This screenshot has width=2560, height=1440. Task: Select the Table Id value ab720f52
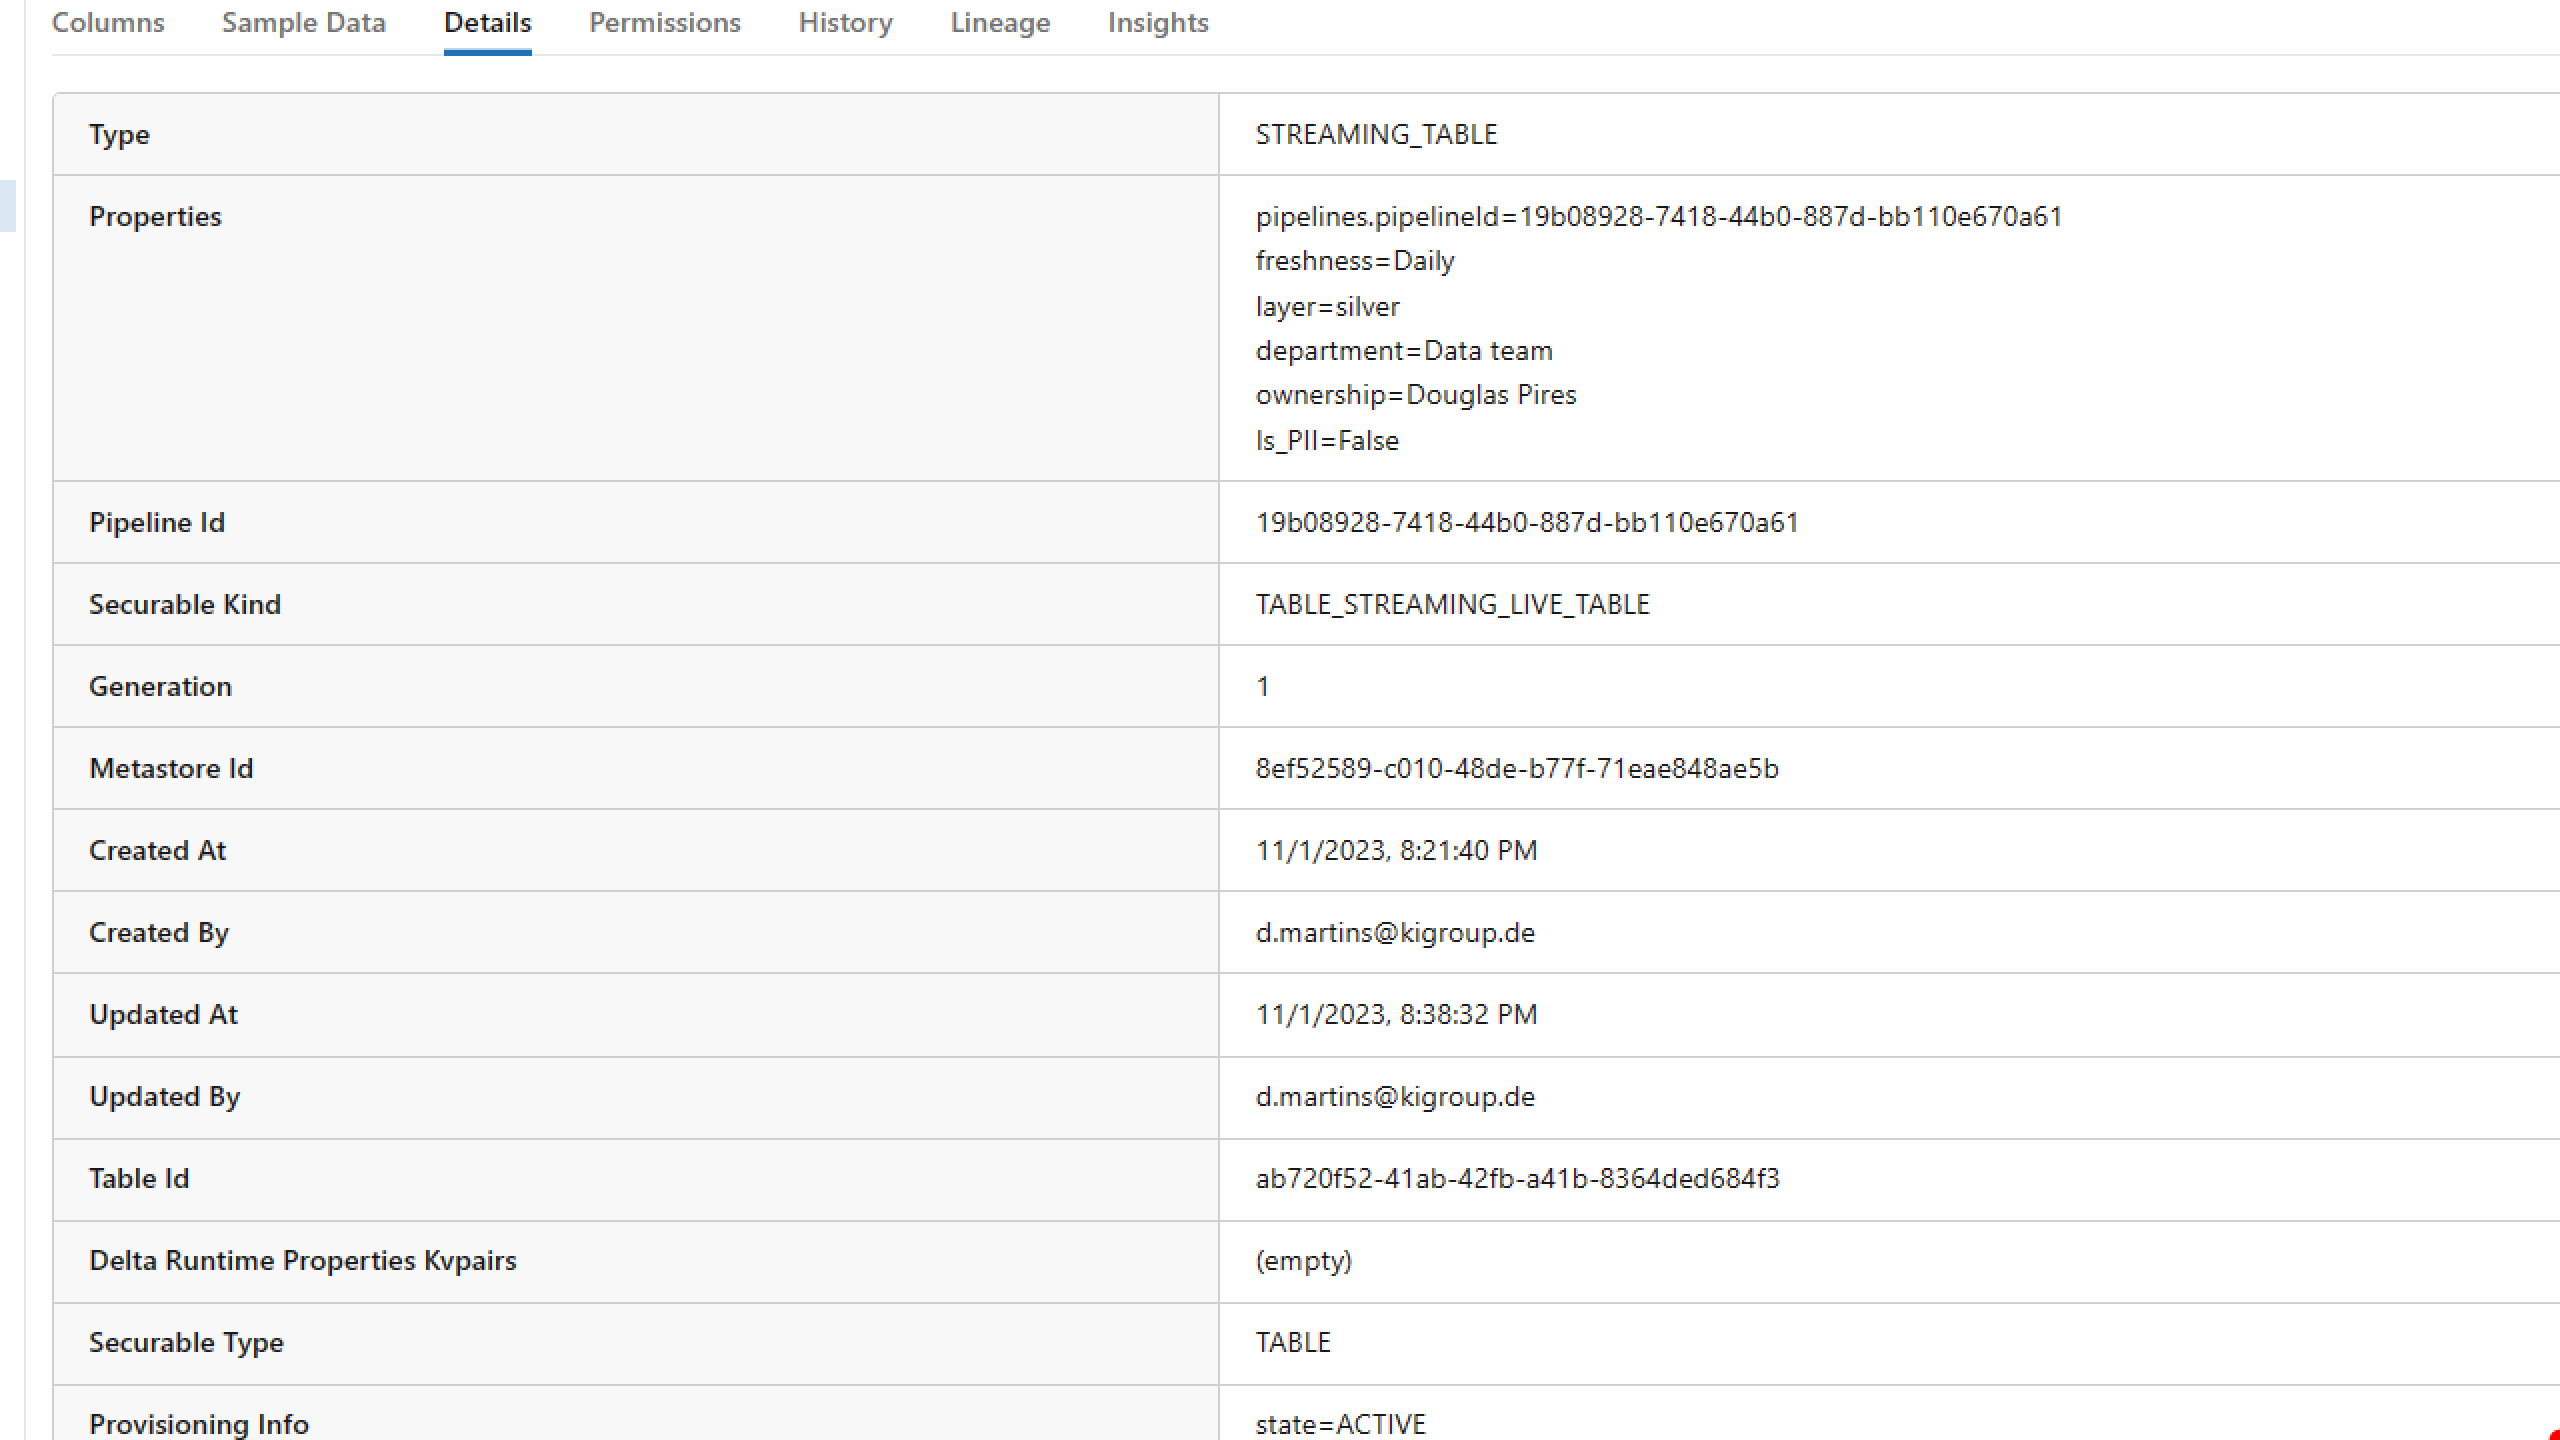[x=1518, y=1179]
